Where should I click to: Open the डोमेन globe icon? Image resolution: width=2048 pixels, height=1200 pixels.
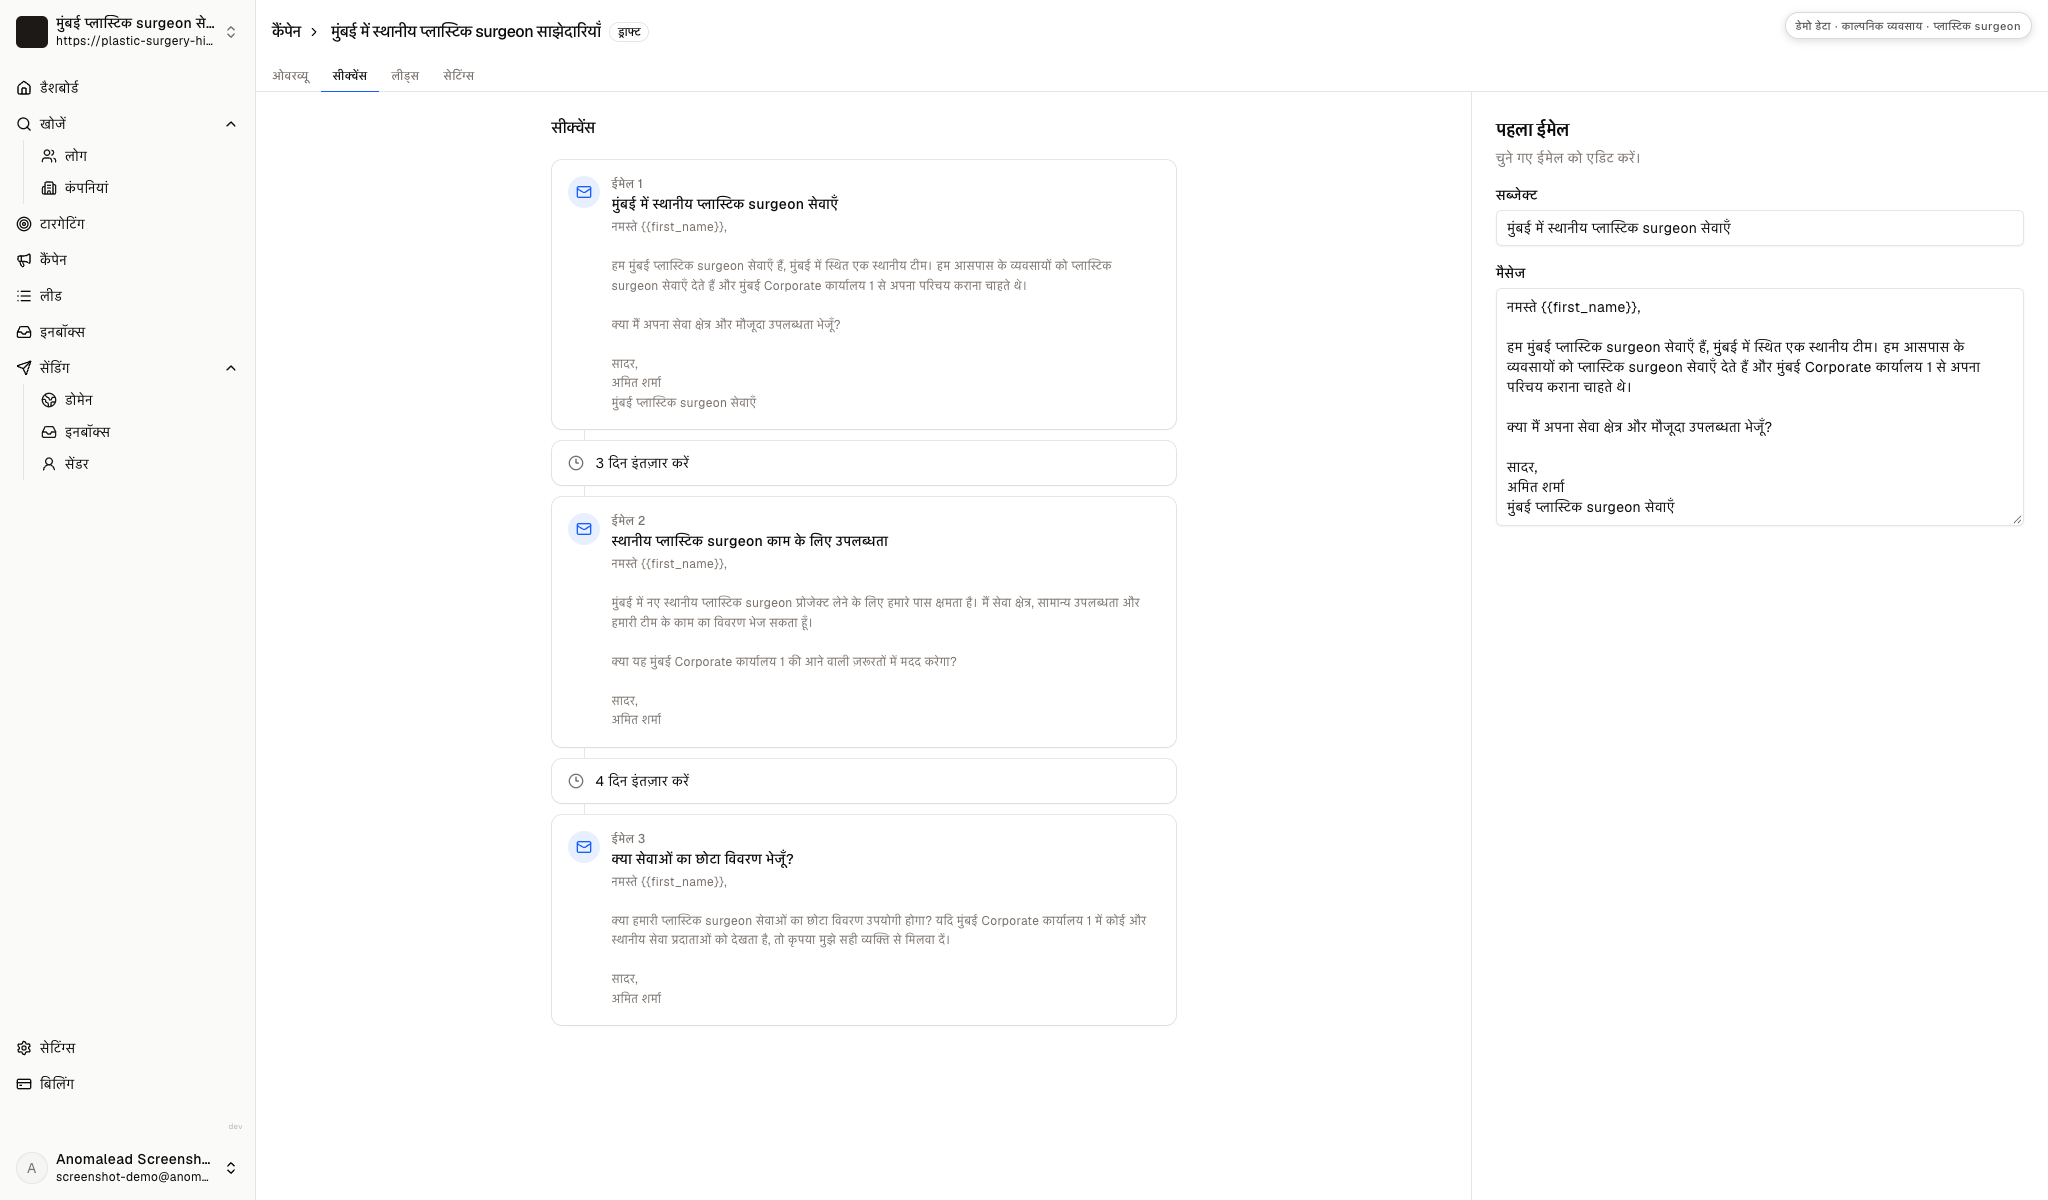point(49,400)
